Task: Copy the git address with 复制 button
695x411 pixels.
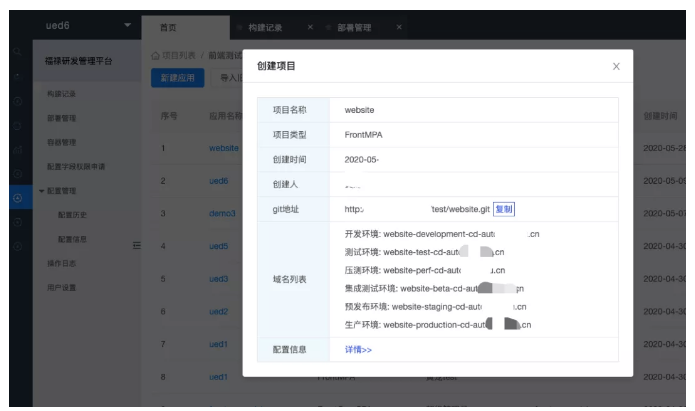Action: pyautogui.click(x=504, y=209)
